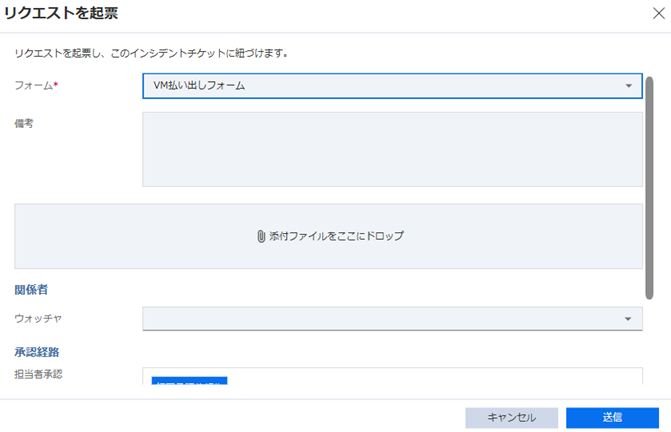The width and height of the screenshot is (671, 432).
Task: Expand the ウォッチャ dropdown list
Action: click(x=385, y=319)
